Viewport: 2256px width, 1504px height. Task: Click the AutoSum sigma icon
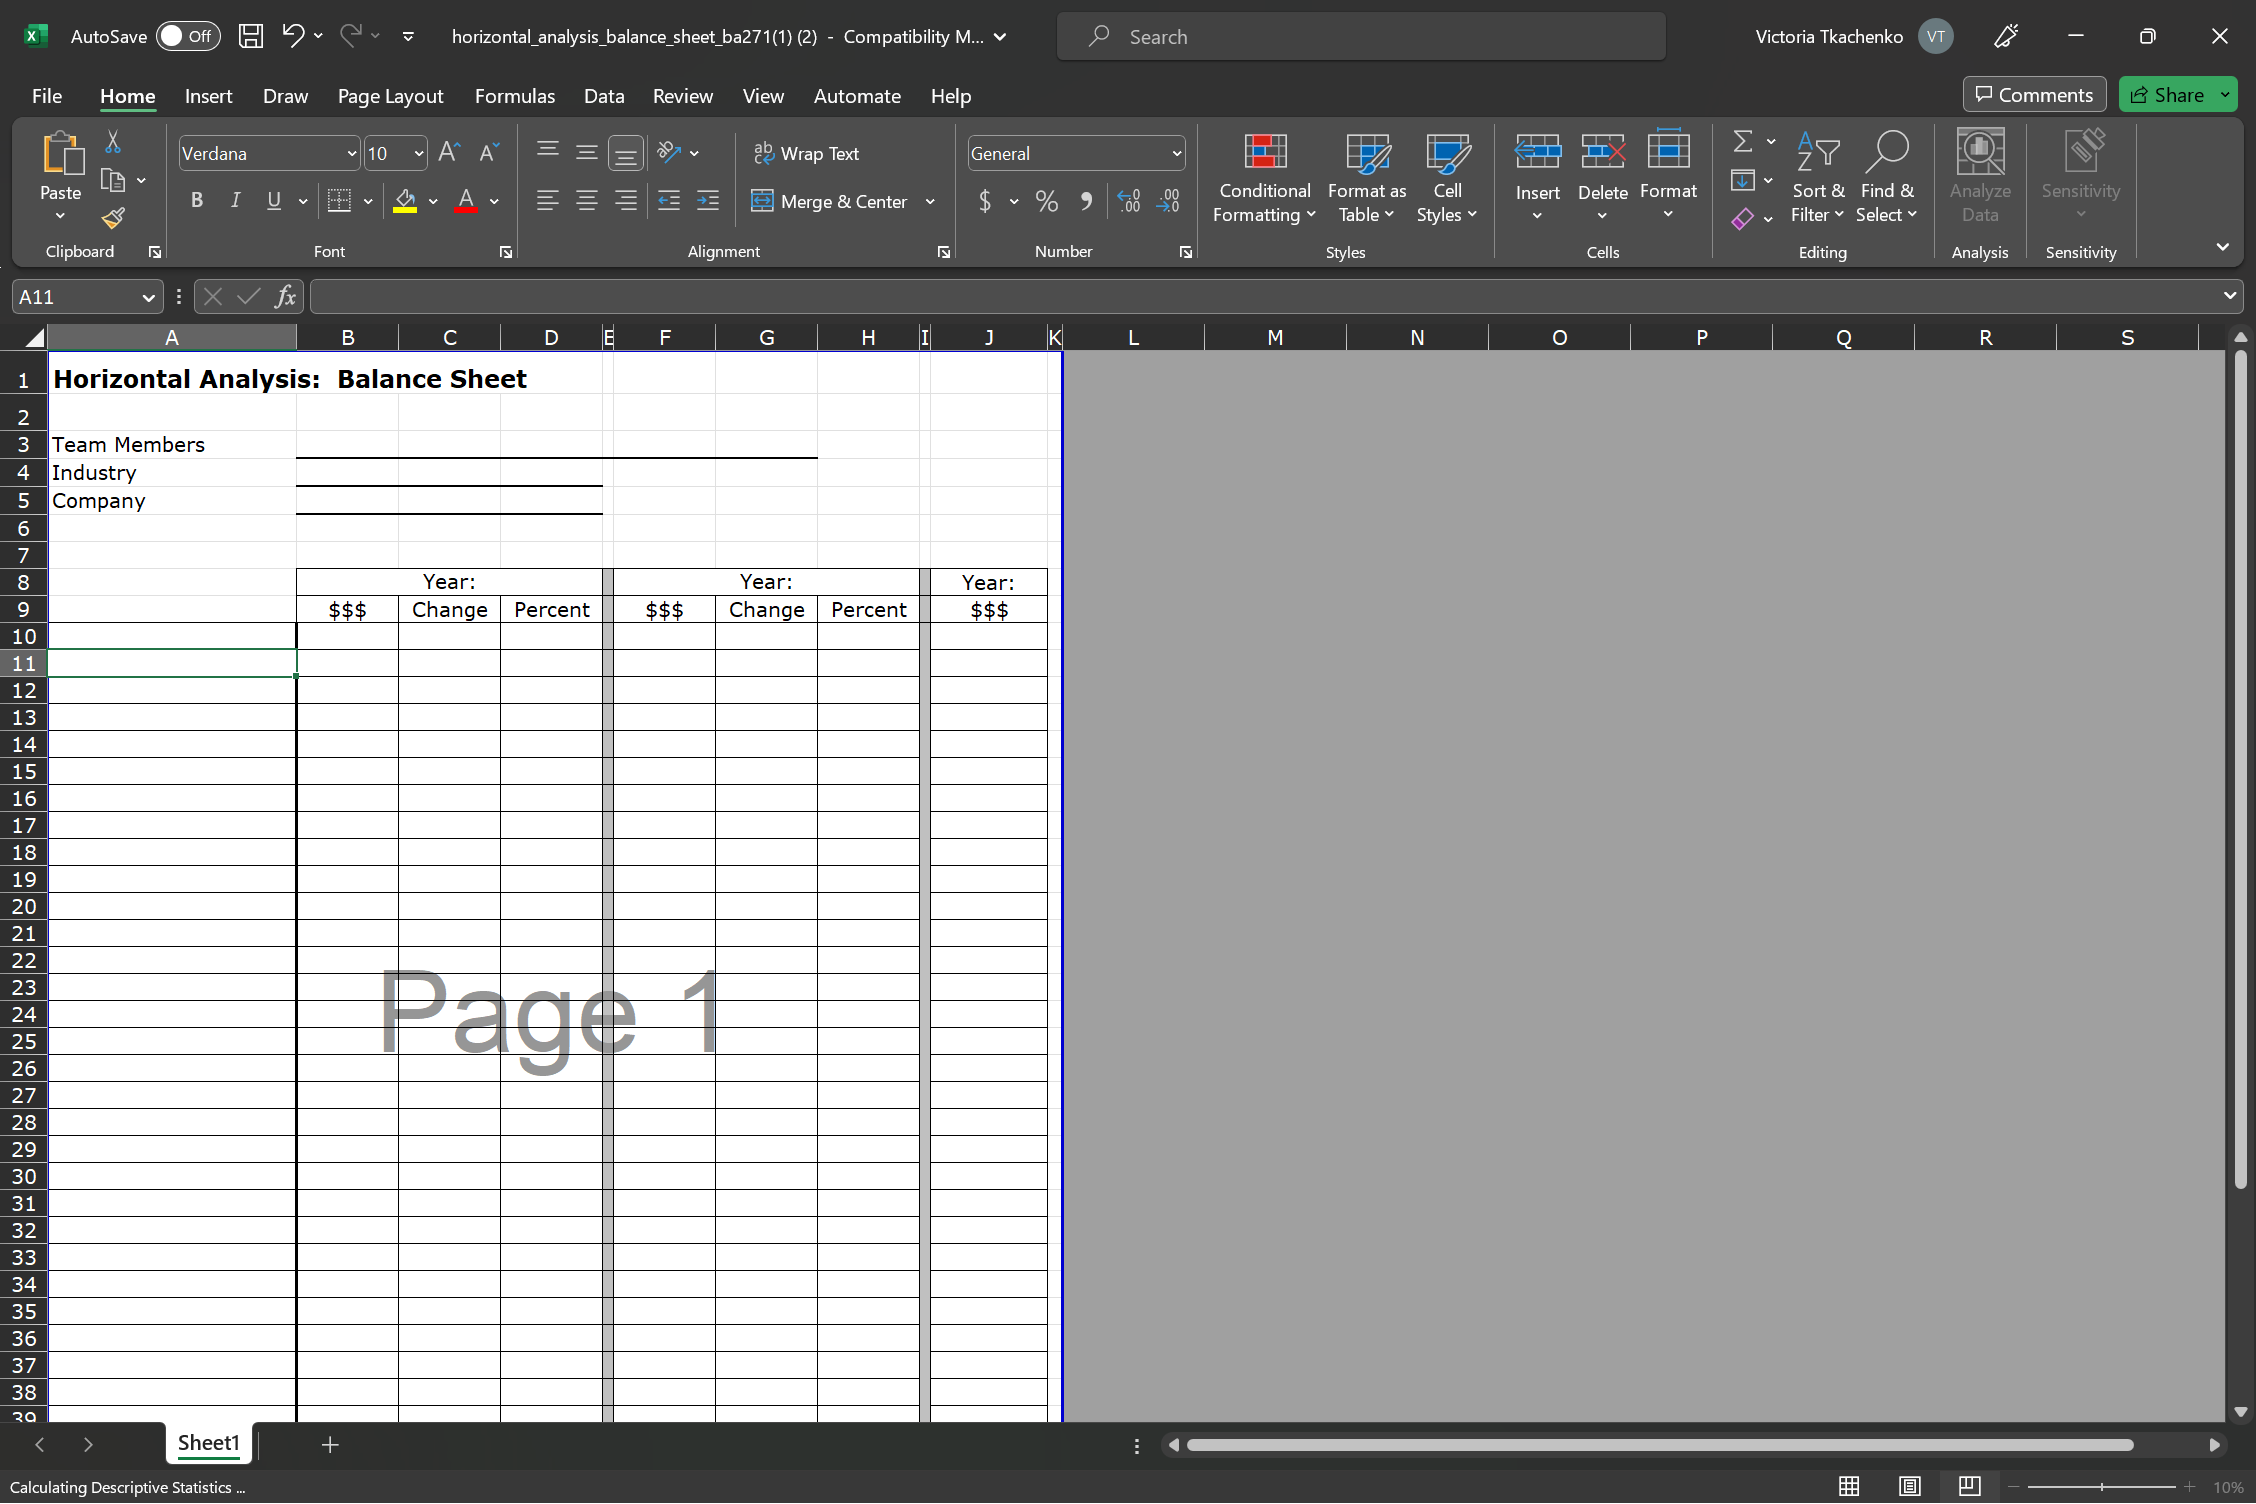(x=1742, y=142)
